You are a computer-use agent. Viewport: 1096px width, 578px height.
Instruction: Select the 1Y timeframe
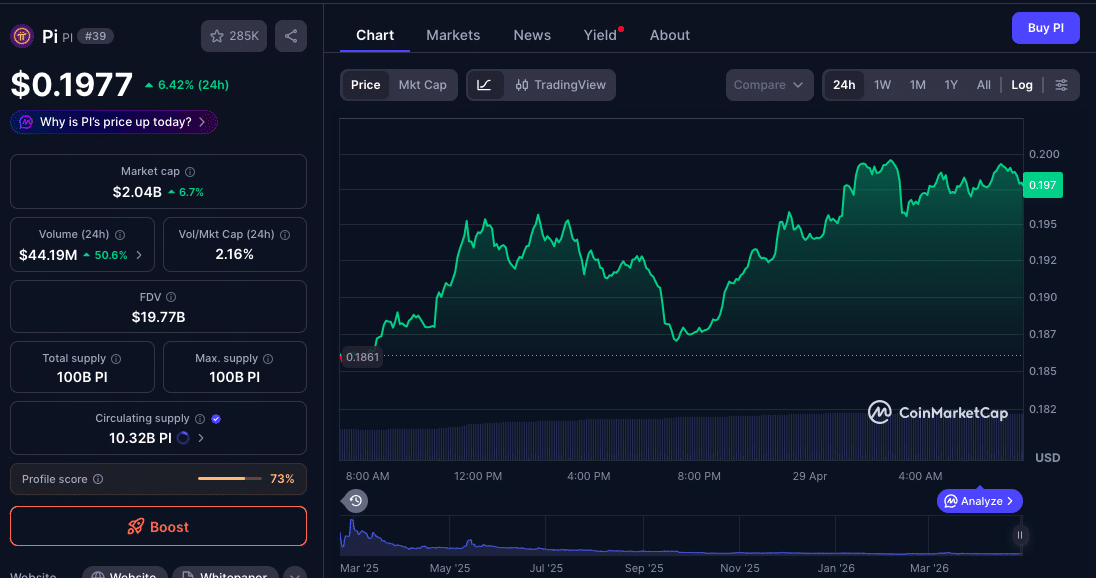[x=951, y=85]
